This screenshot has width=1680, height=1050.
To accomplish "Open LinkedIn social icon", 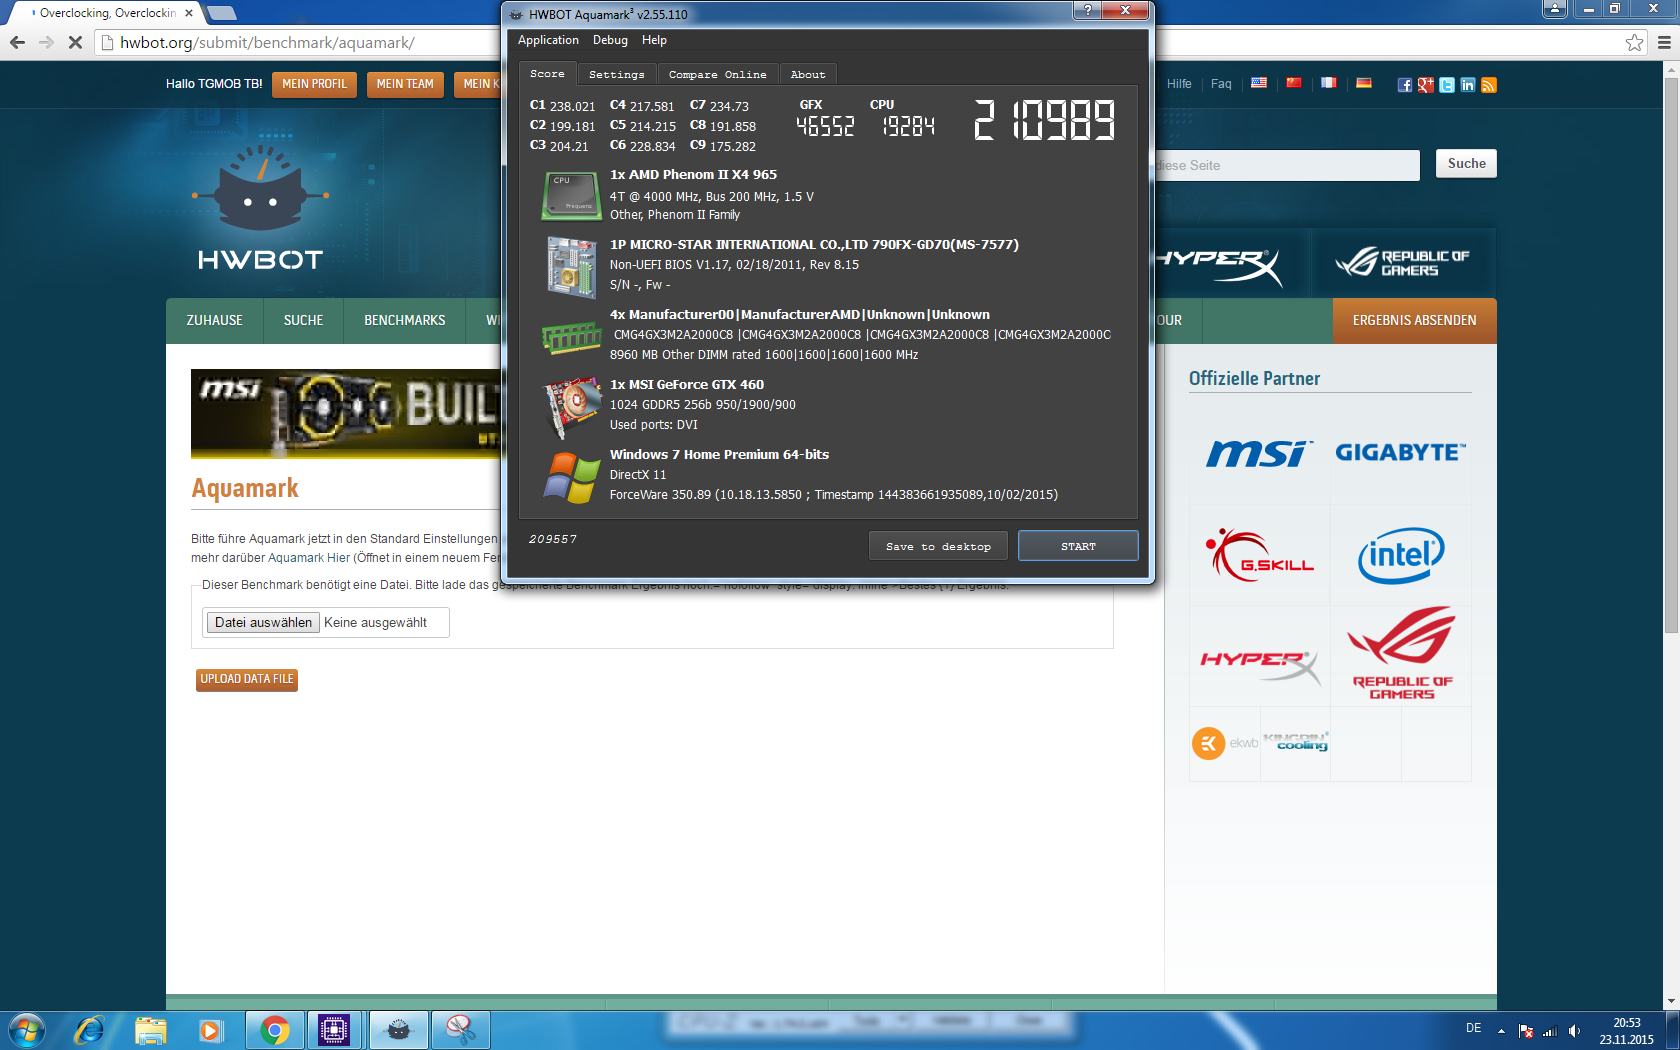I will 1468,85.
